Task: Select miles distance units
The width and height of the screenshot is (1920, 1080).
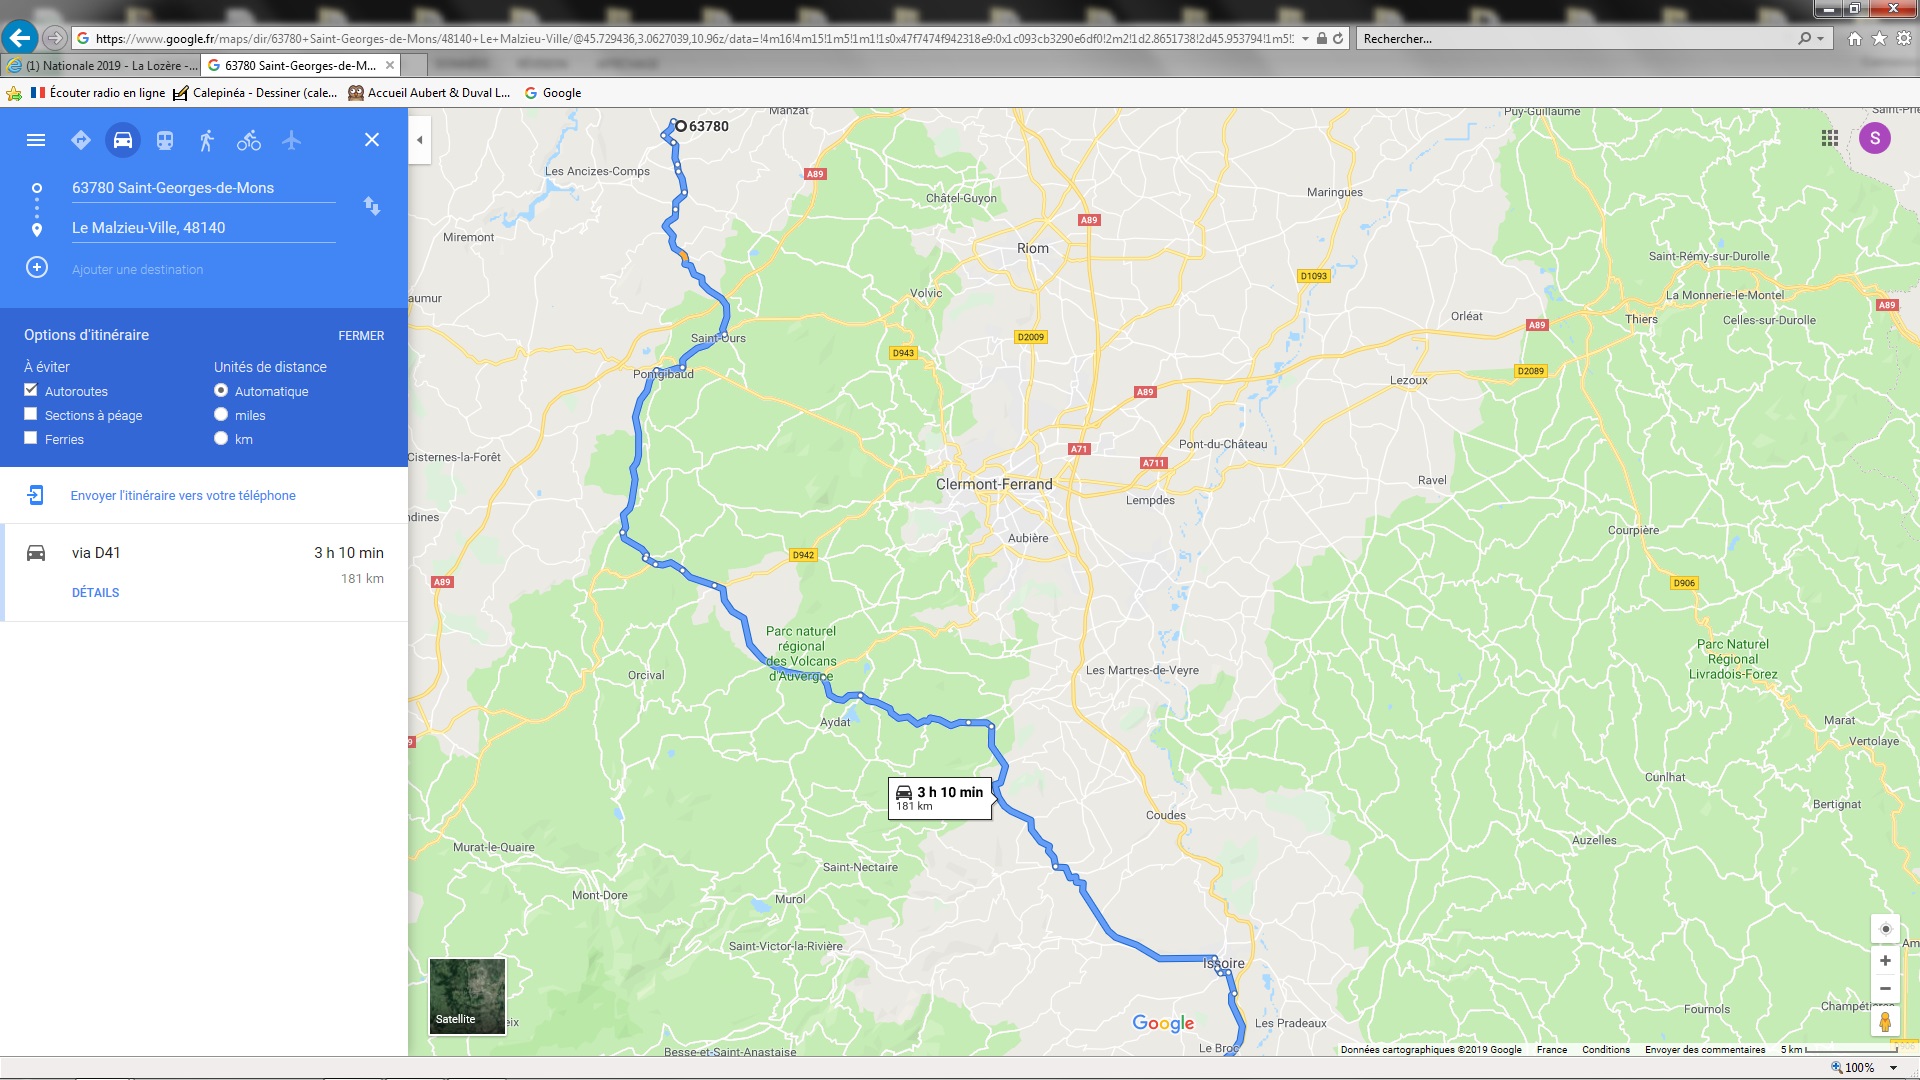Action: click(x=221, y=414)
